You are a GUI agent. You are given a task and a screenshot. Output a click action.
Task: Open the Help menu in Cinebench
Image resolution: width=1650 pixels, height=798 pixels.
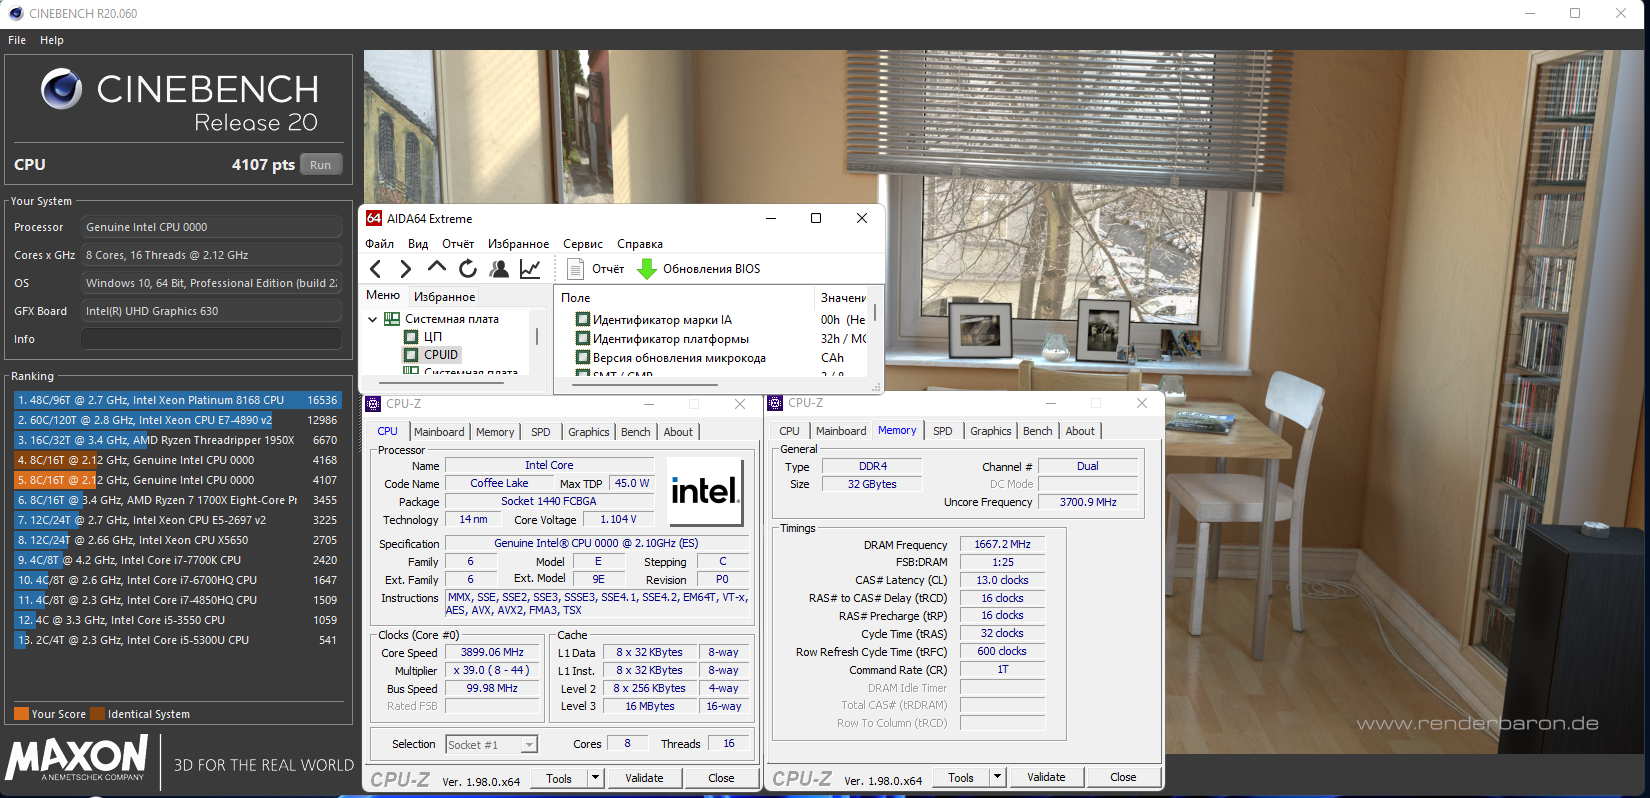(52, 40)
